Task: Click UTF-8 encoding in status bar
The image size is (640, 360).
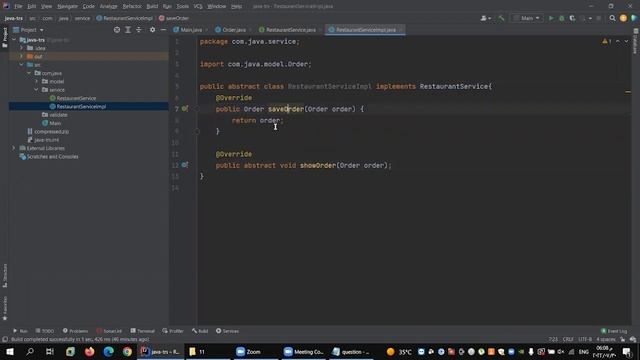Action: [x=585, y=339]
